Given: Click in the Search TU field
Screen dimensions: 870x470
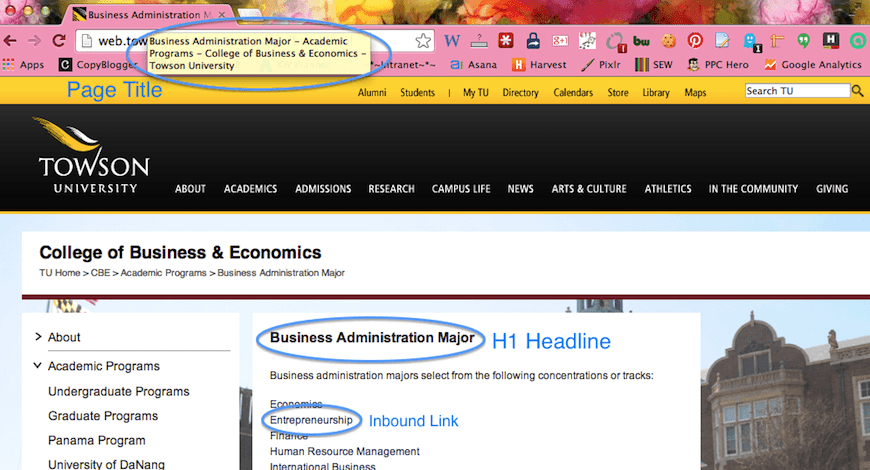Looking at the screenshot, I should (797, 90).
